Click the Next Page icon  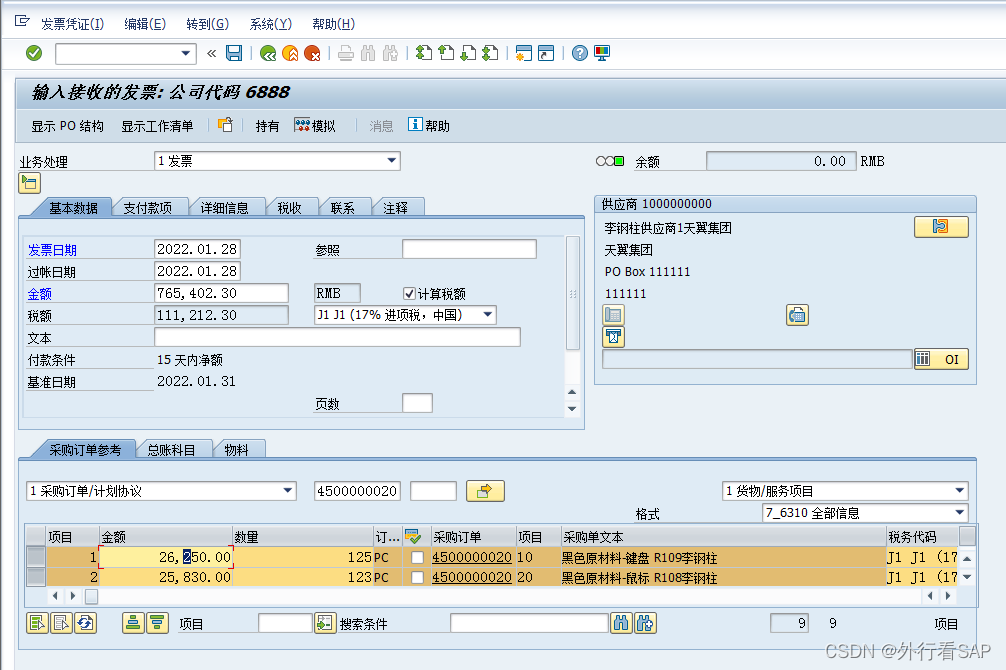[x=468, y=53]
